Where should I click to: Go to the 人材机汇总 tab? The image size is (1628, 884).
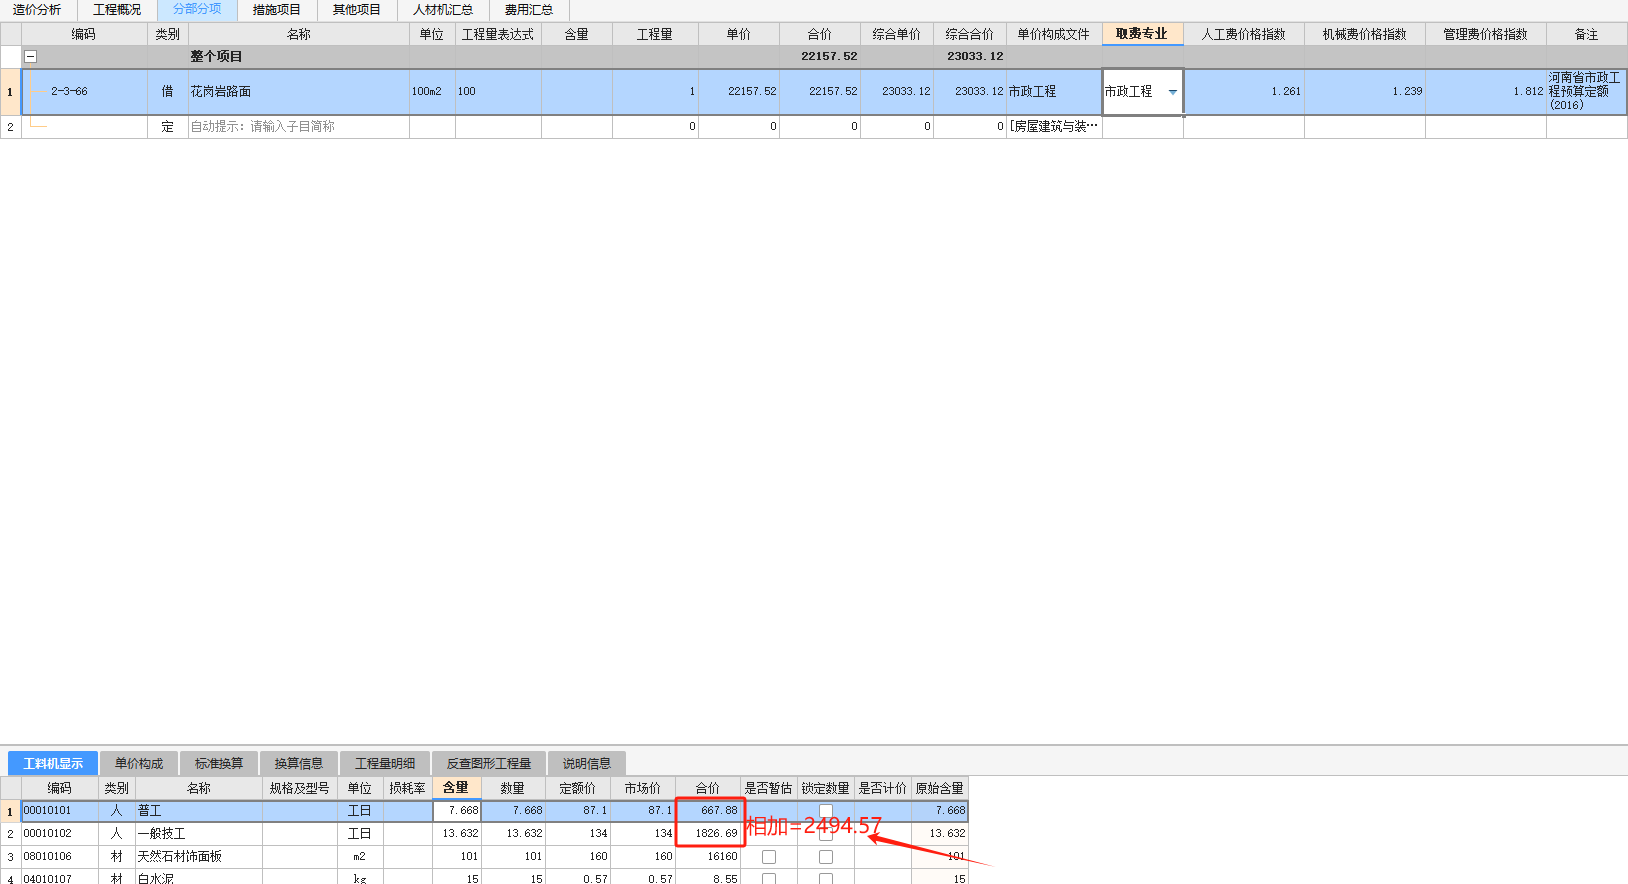click(x=443, y=10)
